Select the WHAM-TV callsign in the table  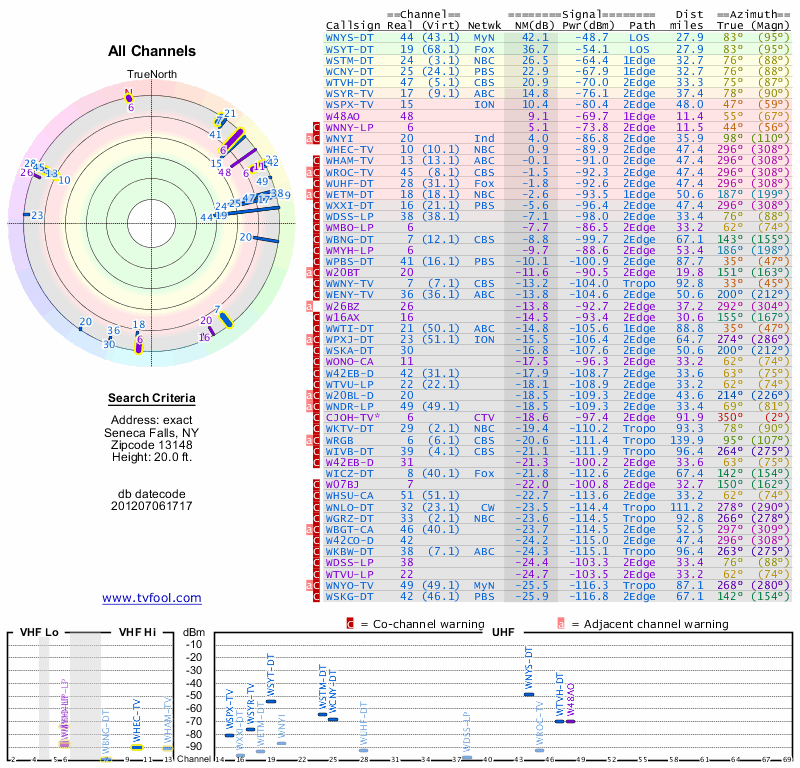click(349, 161)
